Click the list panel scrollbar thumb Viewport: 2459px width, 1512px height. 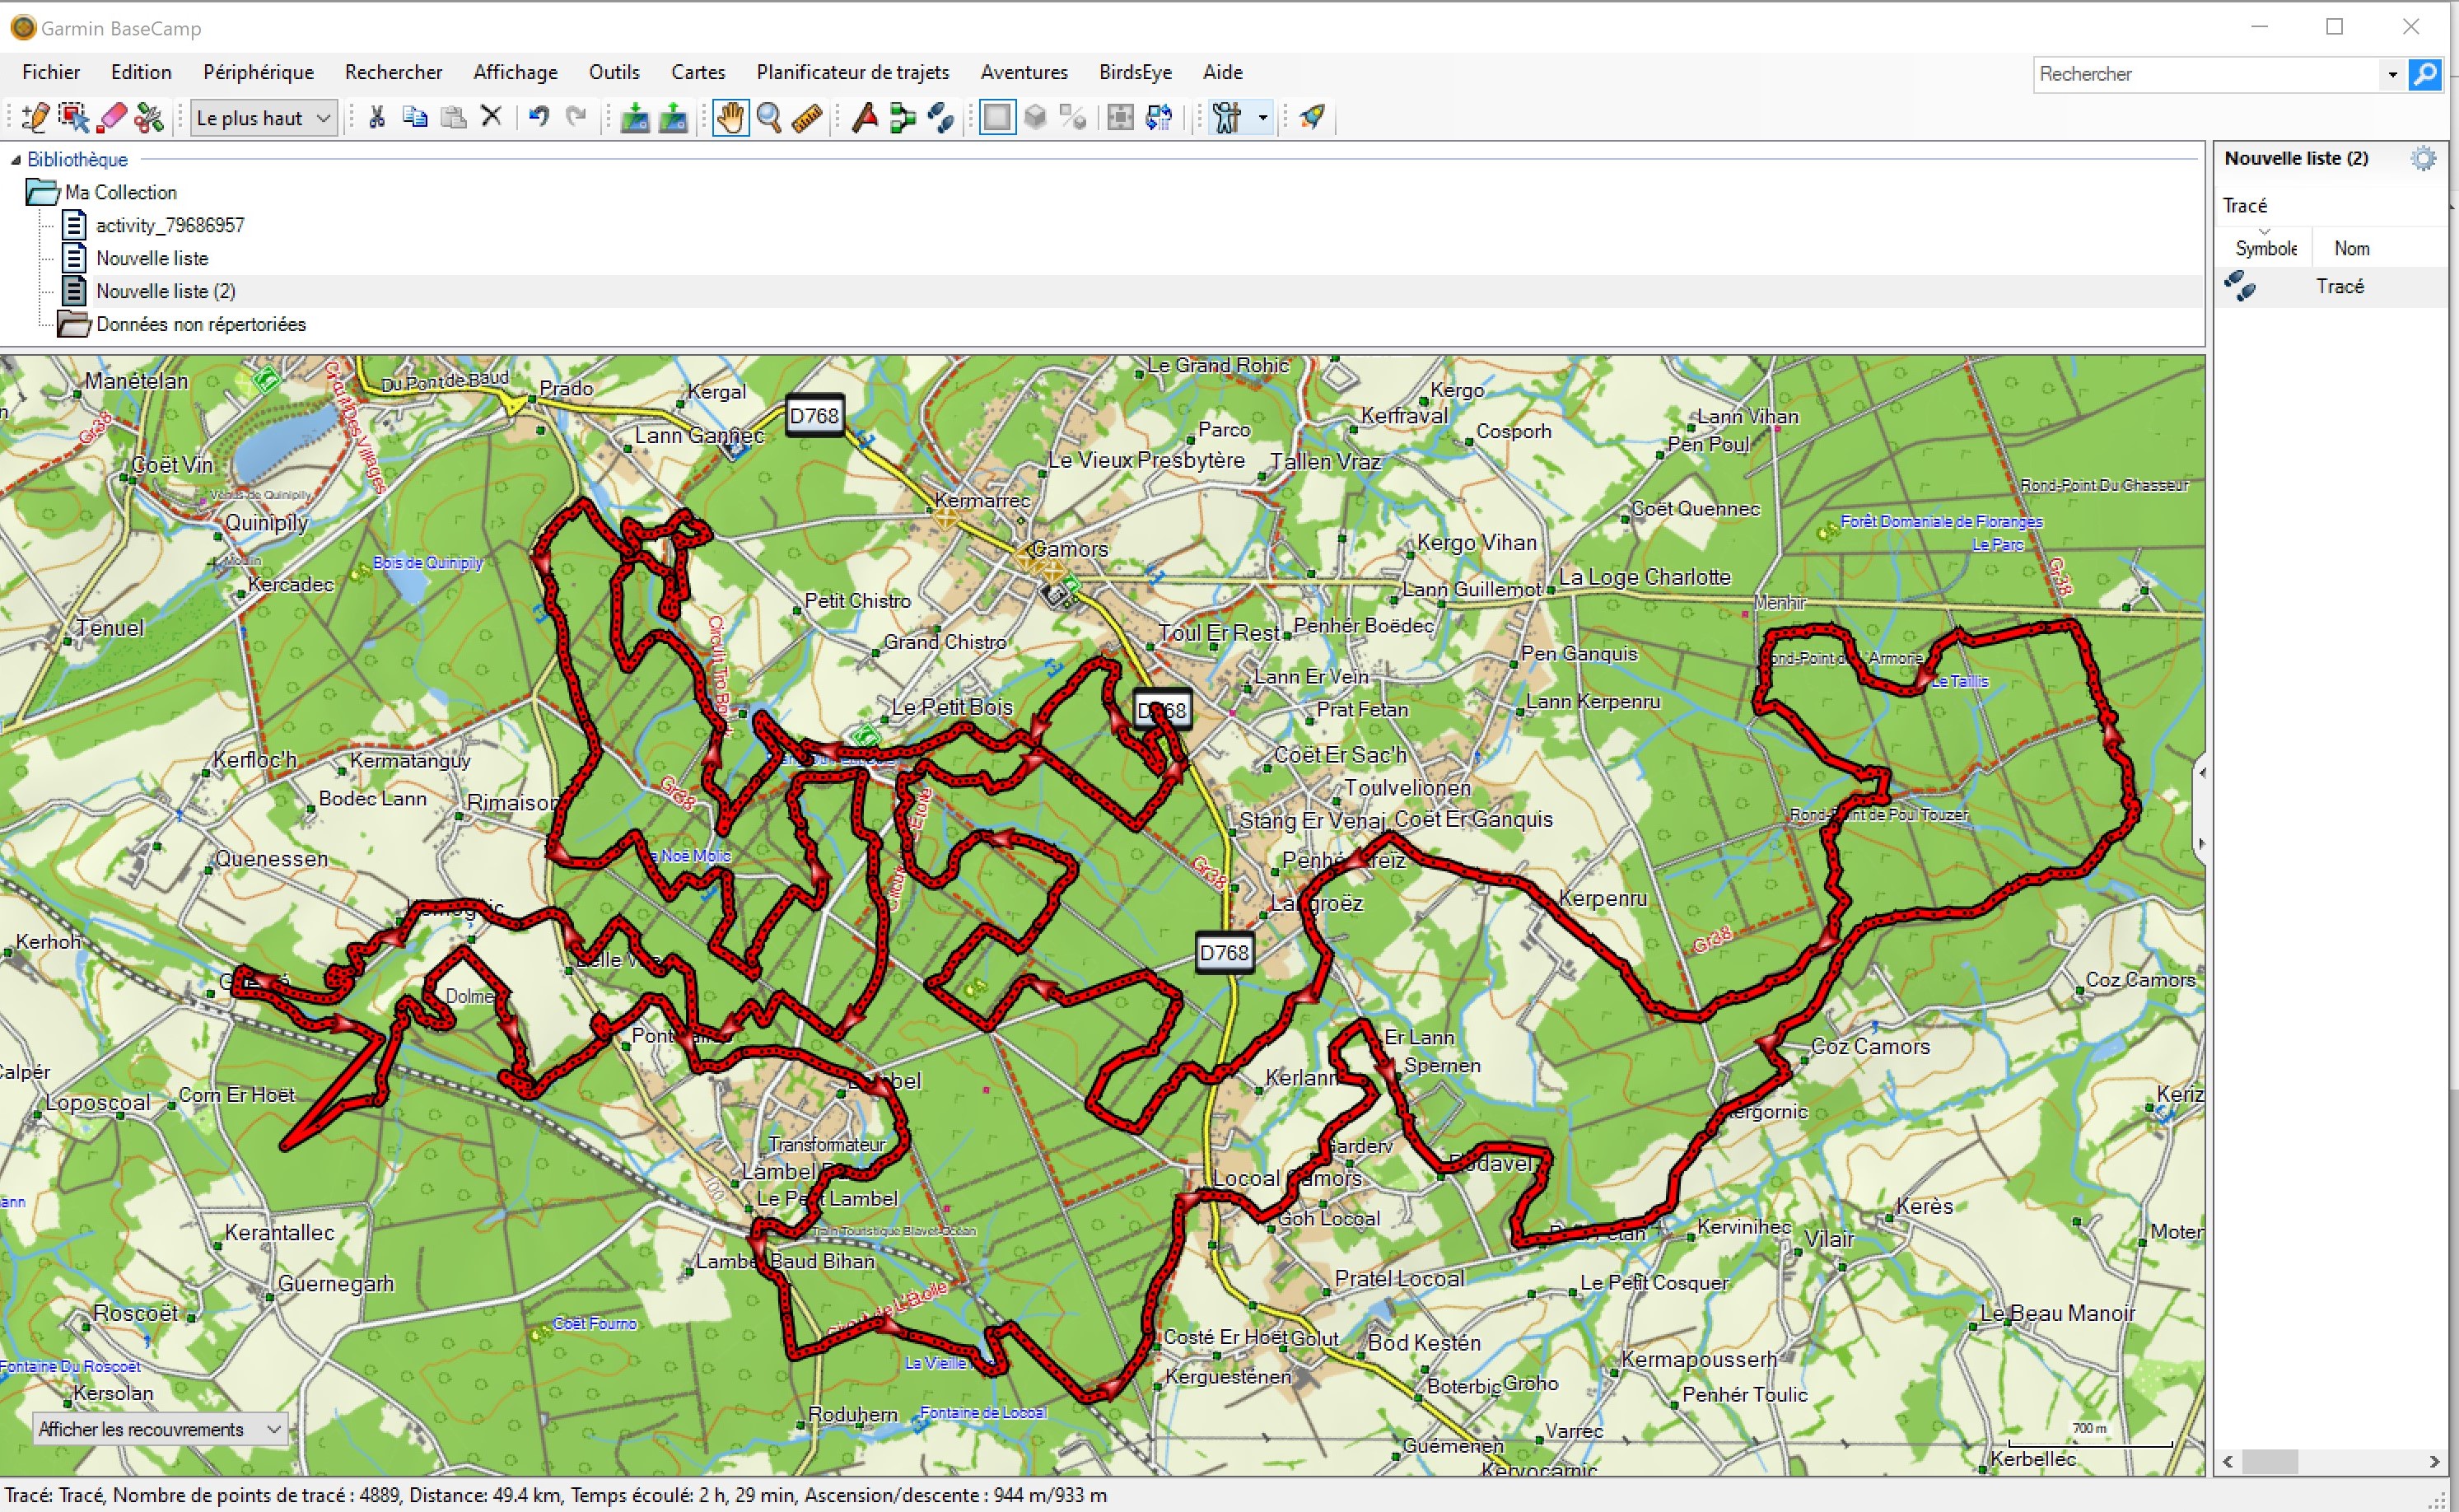(x=2270, y=1462)
